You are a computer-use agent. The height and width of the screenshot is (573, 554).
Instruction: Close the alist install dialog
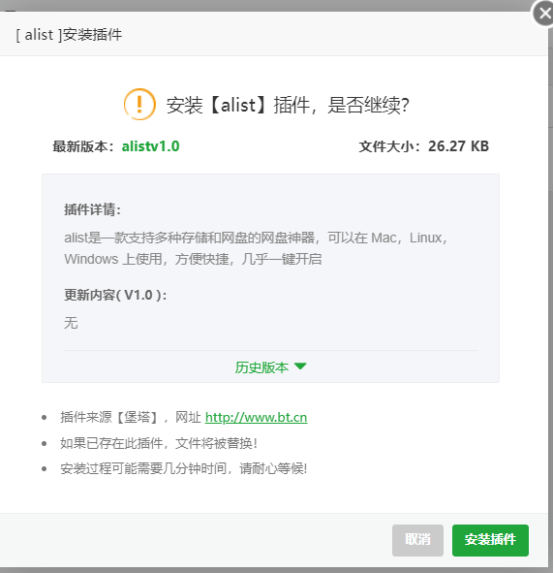point(544,14)
